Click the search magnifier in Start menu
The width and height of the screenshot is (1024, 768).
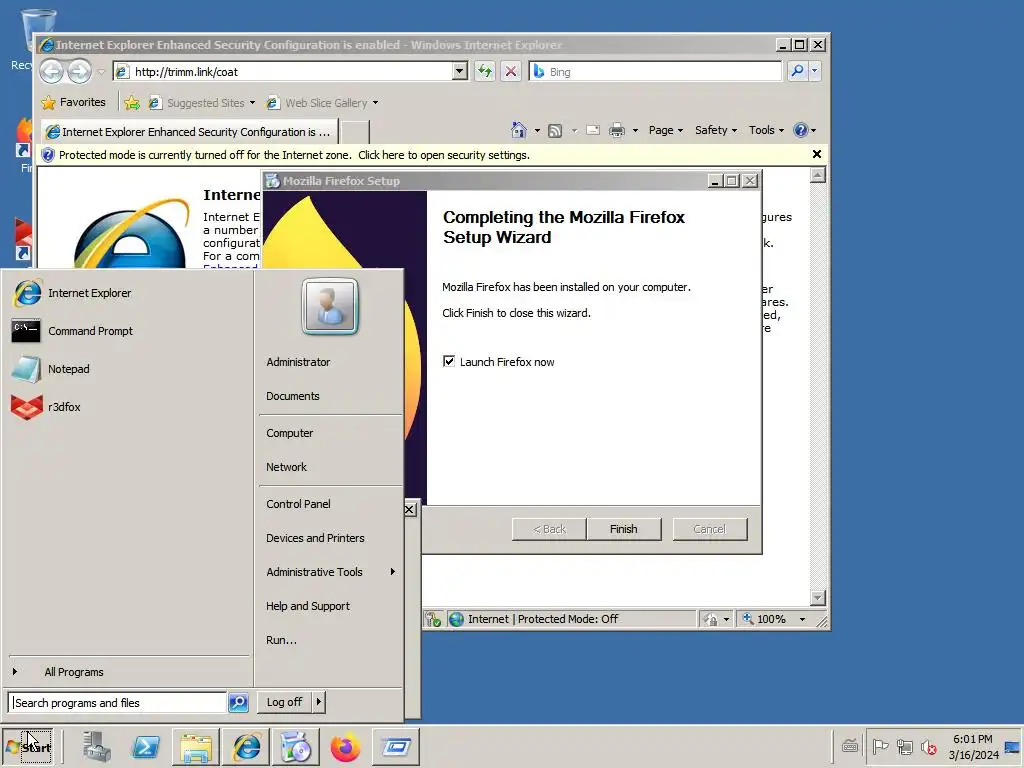point(238,702)
